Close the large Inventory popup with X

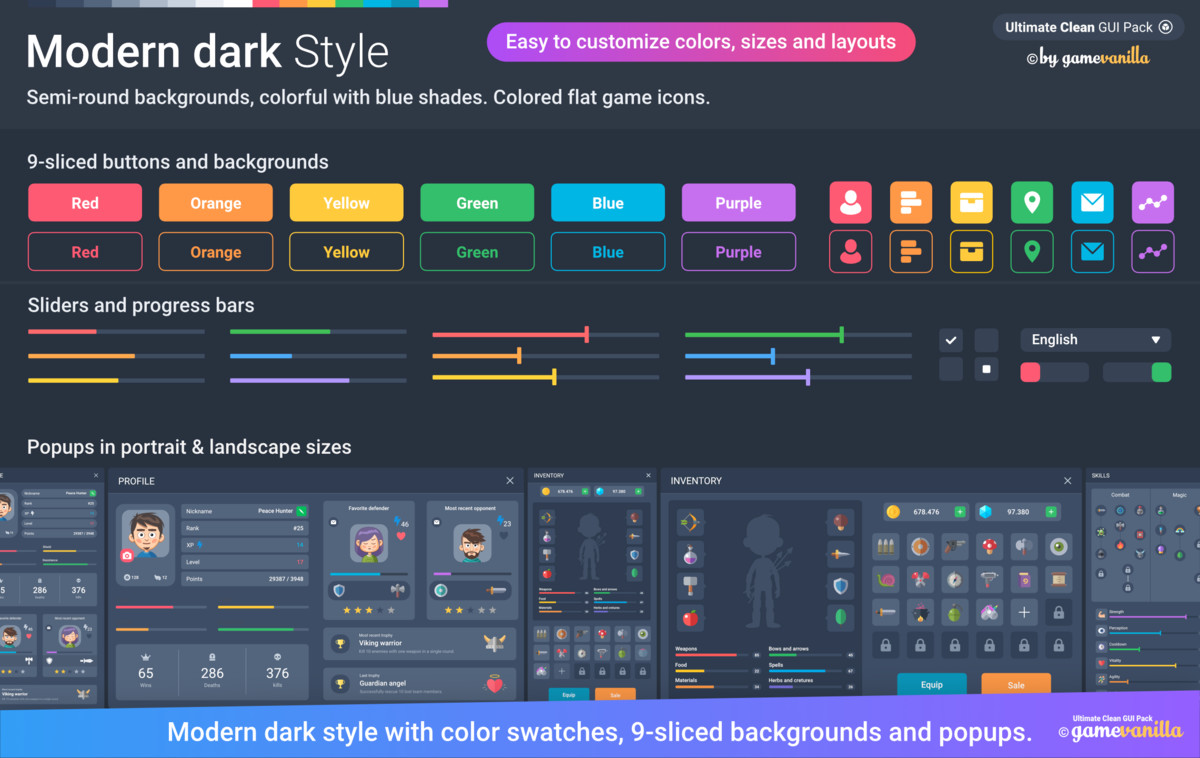(1068, 481)
